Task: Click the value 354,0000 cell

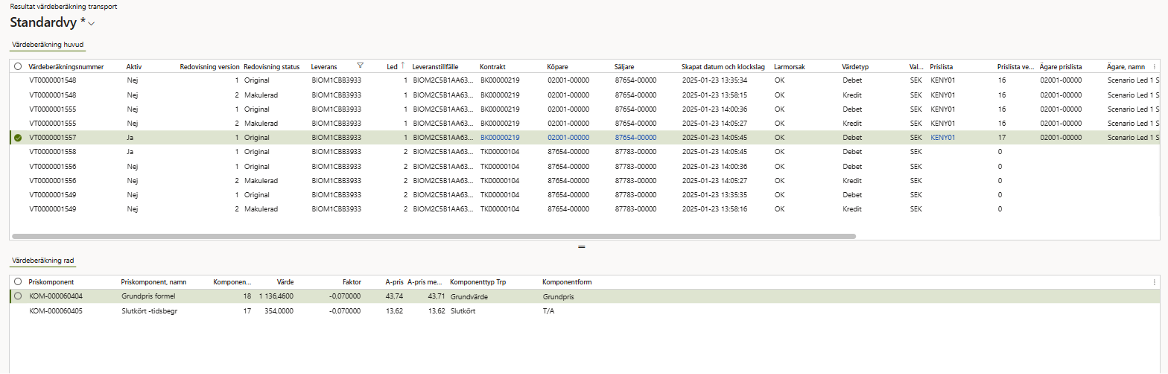Action: [279, 311]
